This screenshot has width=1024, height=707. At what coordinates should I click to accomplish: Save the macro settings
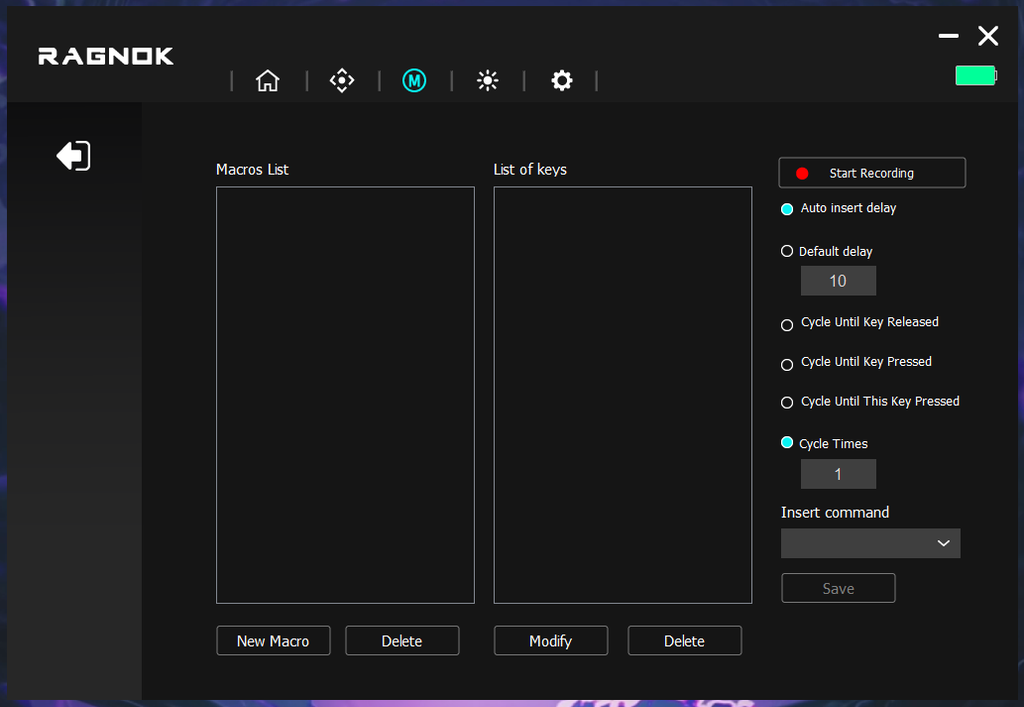pyautogui.click(x=839, y=588)
